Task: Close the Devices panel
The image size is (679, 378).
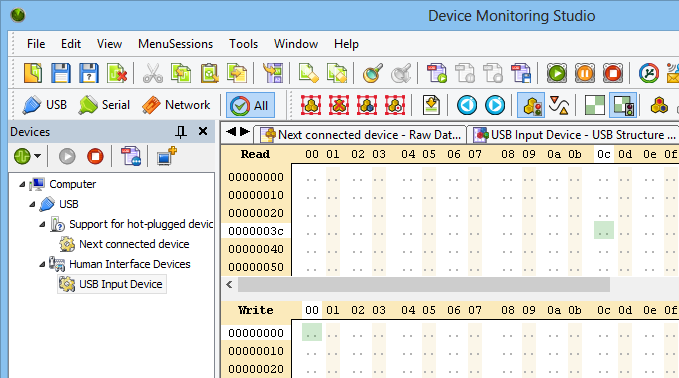Action: [203, 131]
